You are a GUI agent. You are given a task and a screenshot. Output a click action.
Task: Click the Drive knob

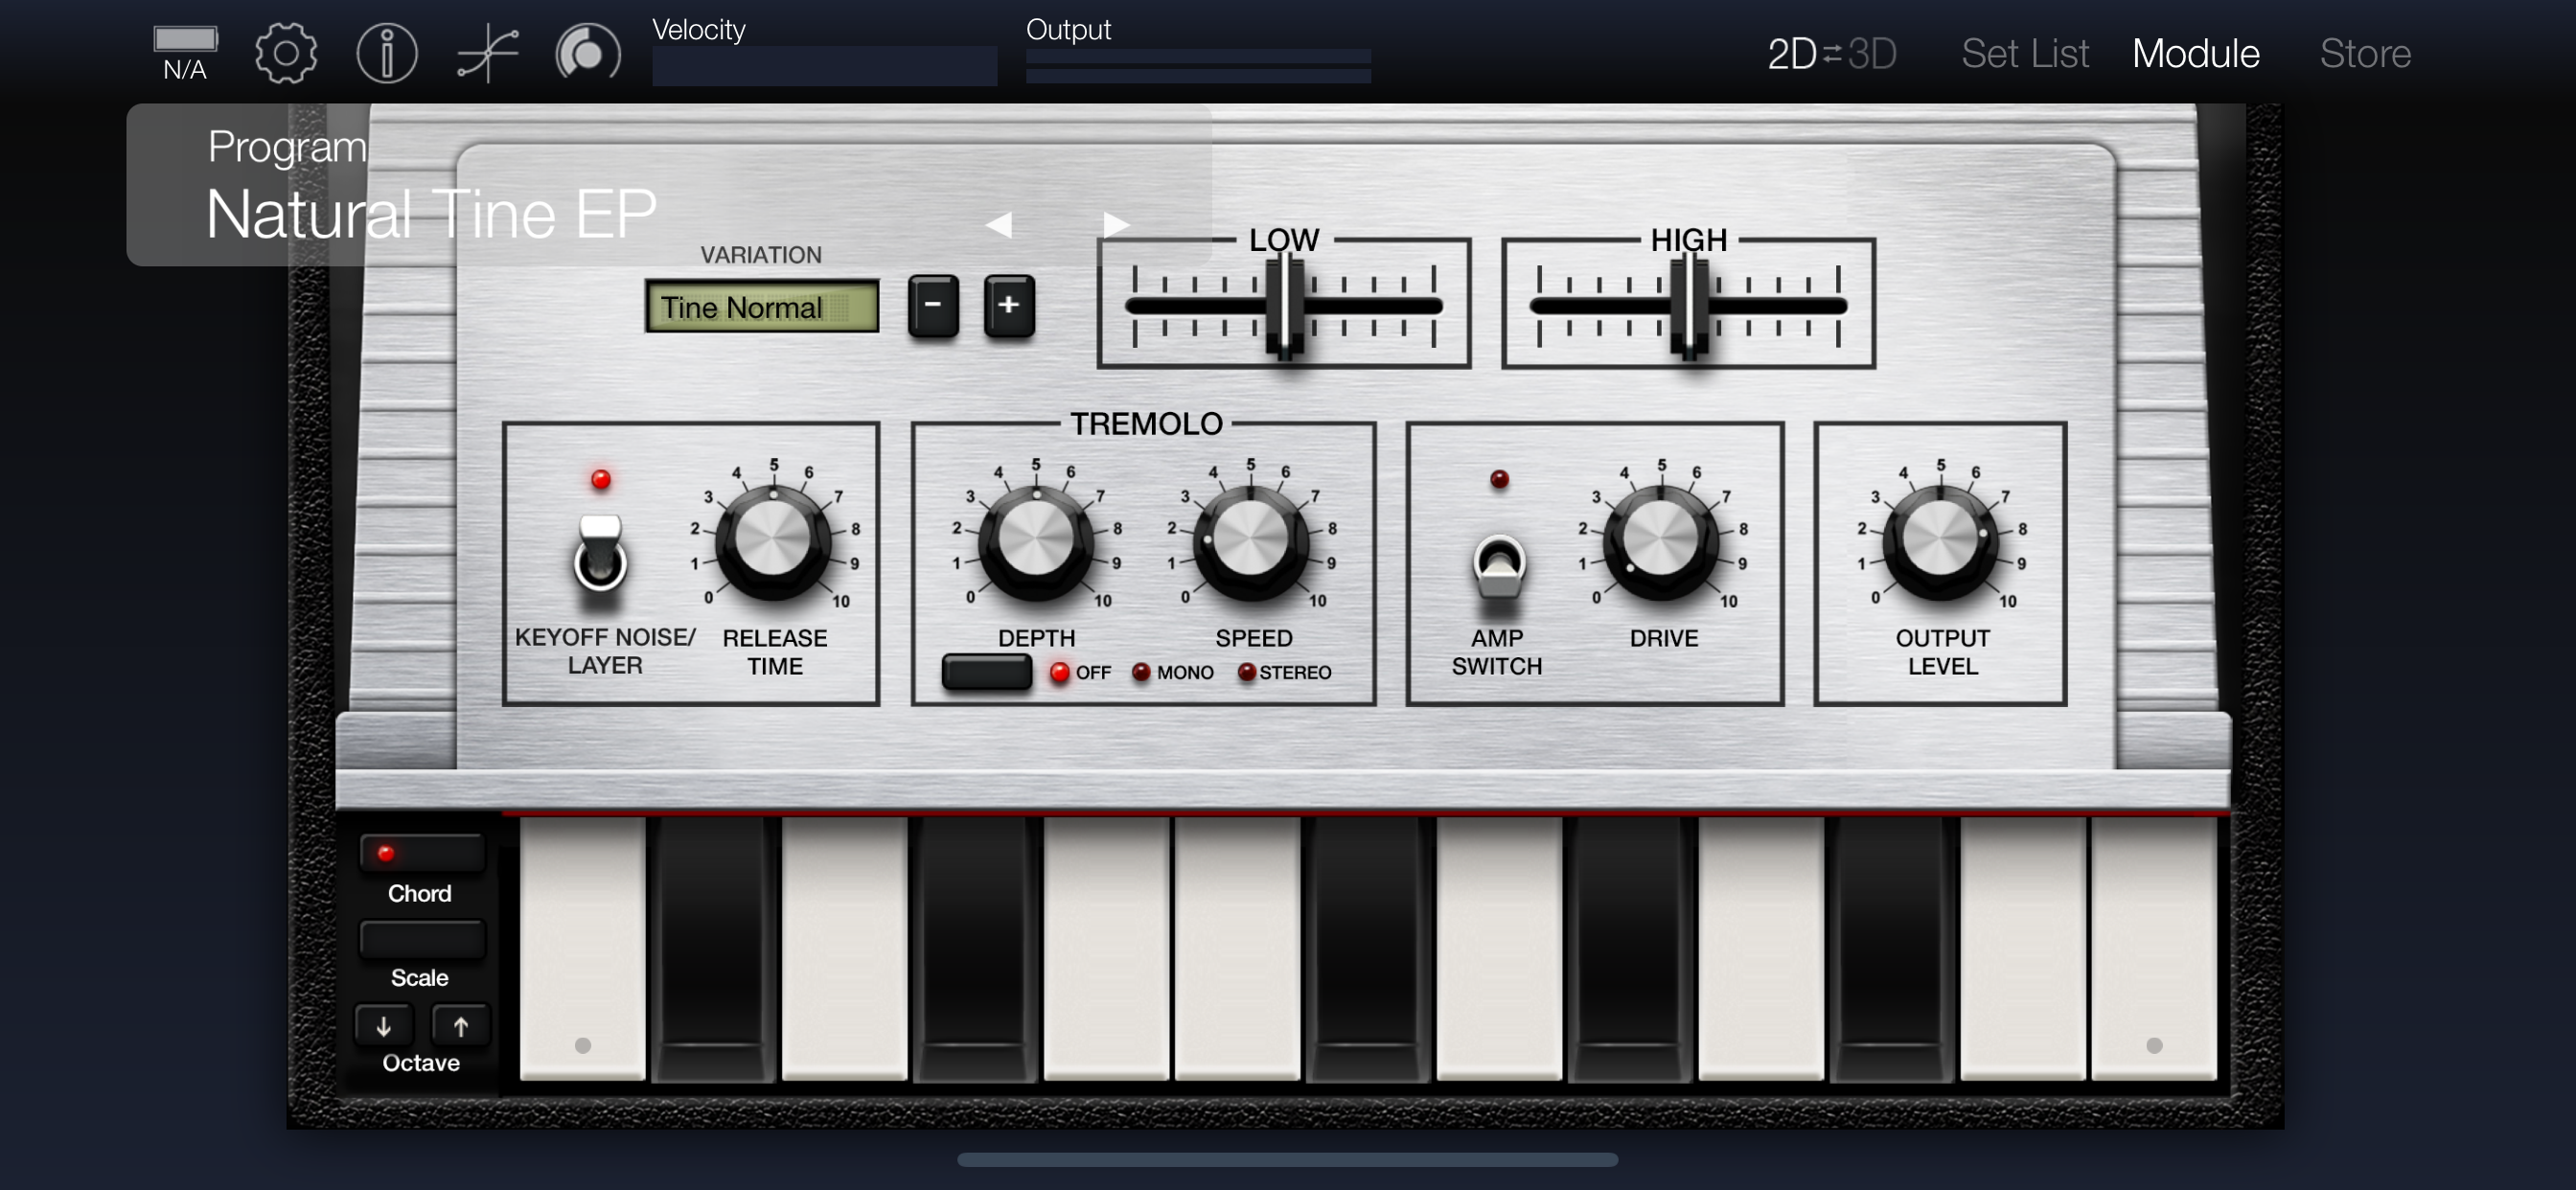click(1661, 541)
